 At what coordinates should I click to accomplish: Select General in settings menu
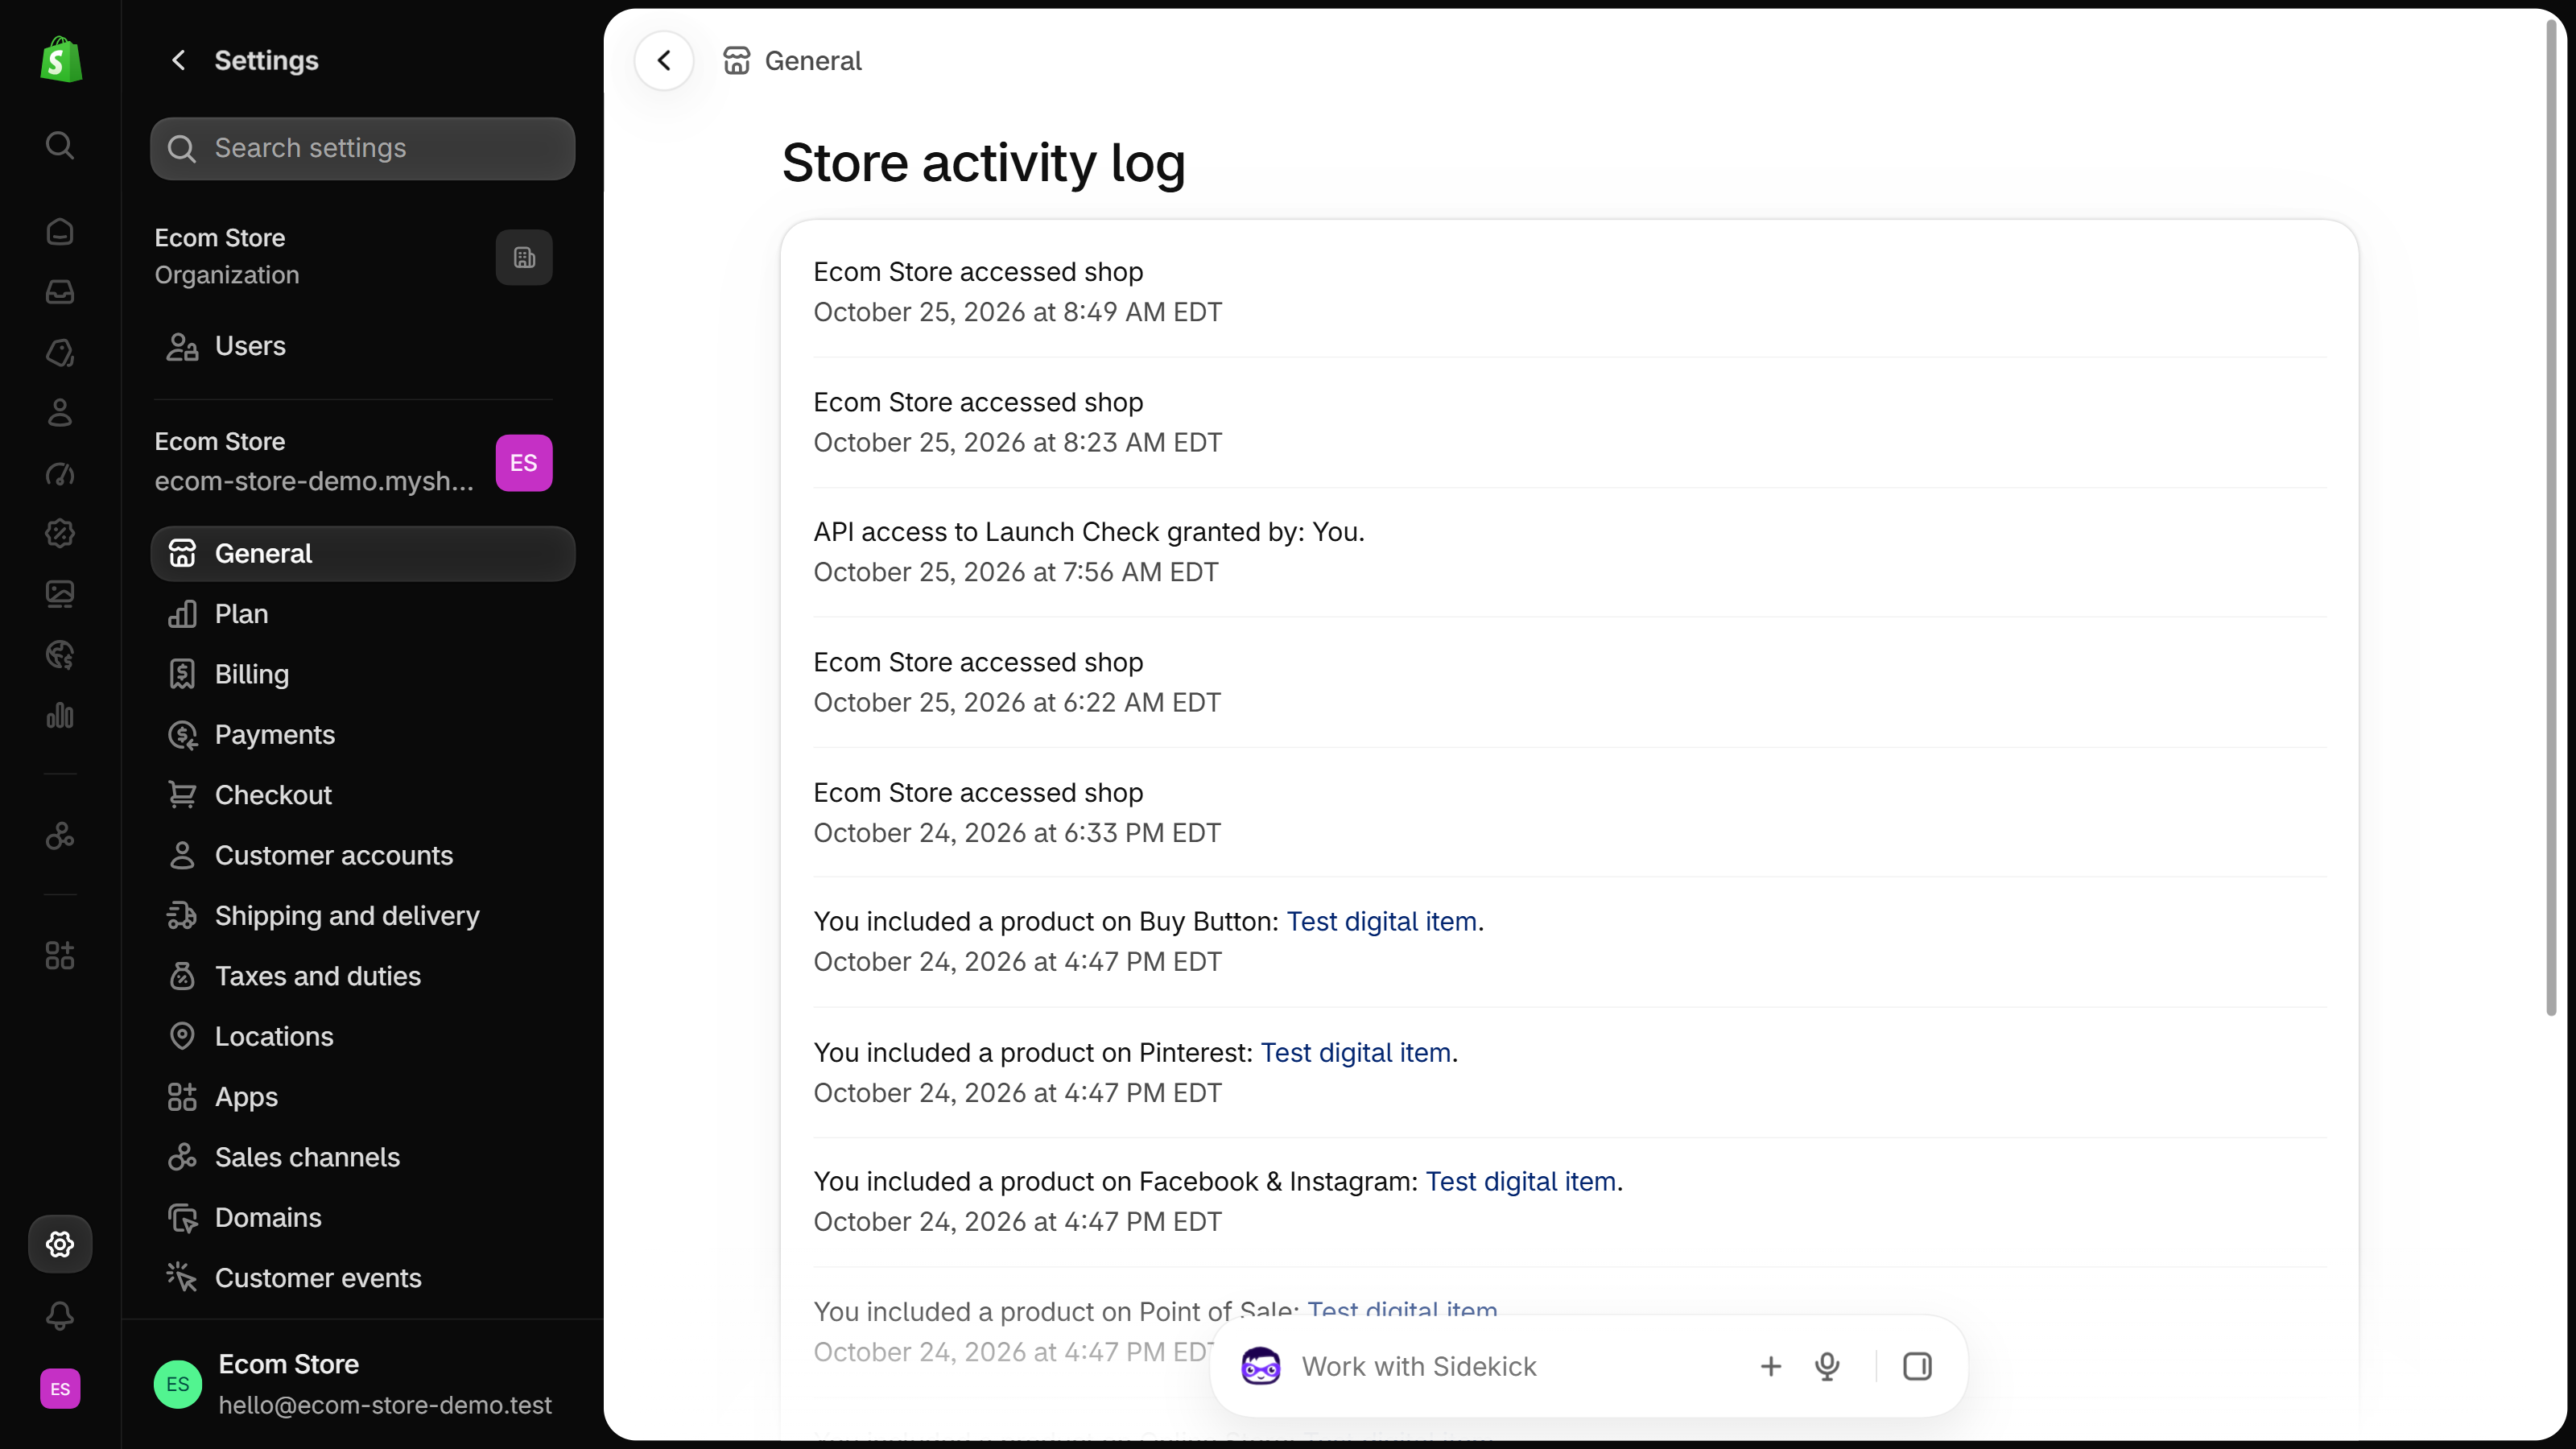[x=363, y=554]
